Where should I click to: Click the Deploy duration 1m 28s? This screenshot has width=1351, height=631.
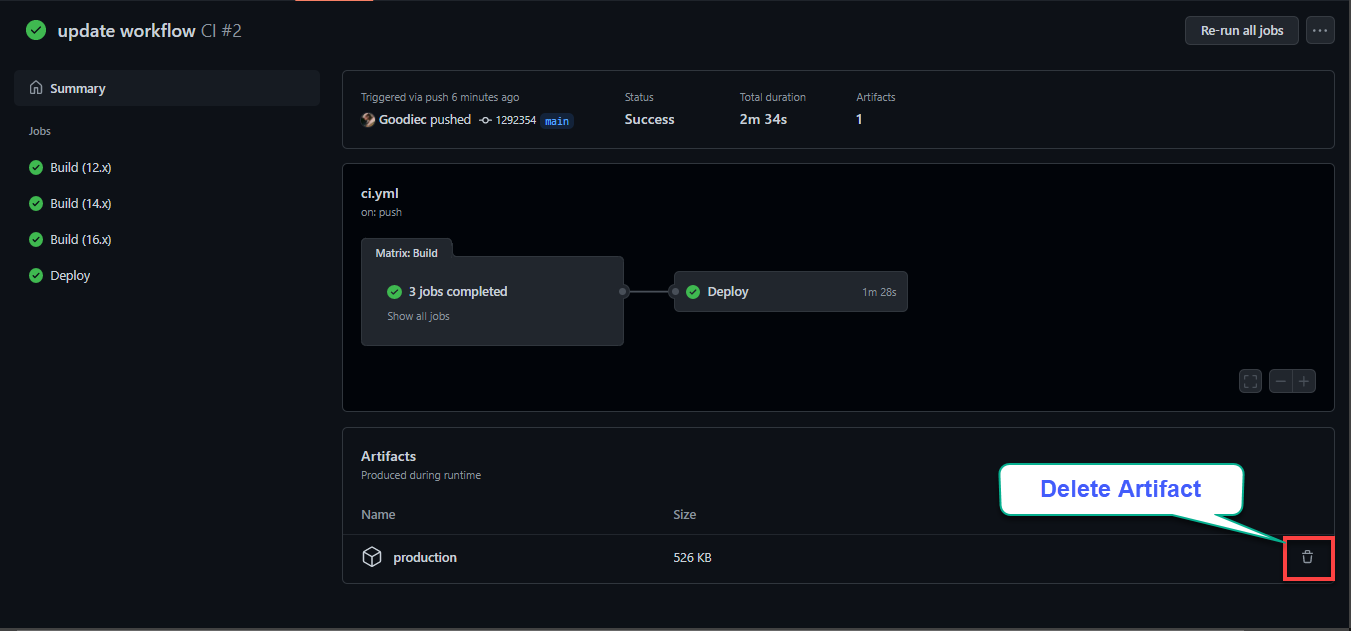point(879,292)
